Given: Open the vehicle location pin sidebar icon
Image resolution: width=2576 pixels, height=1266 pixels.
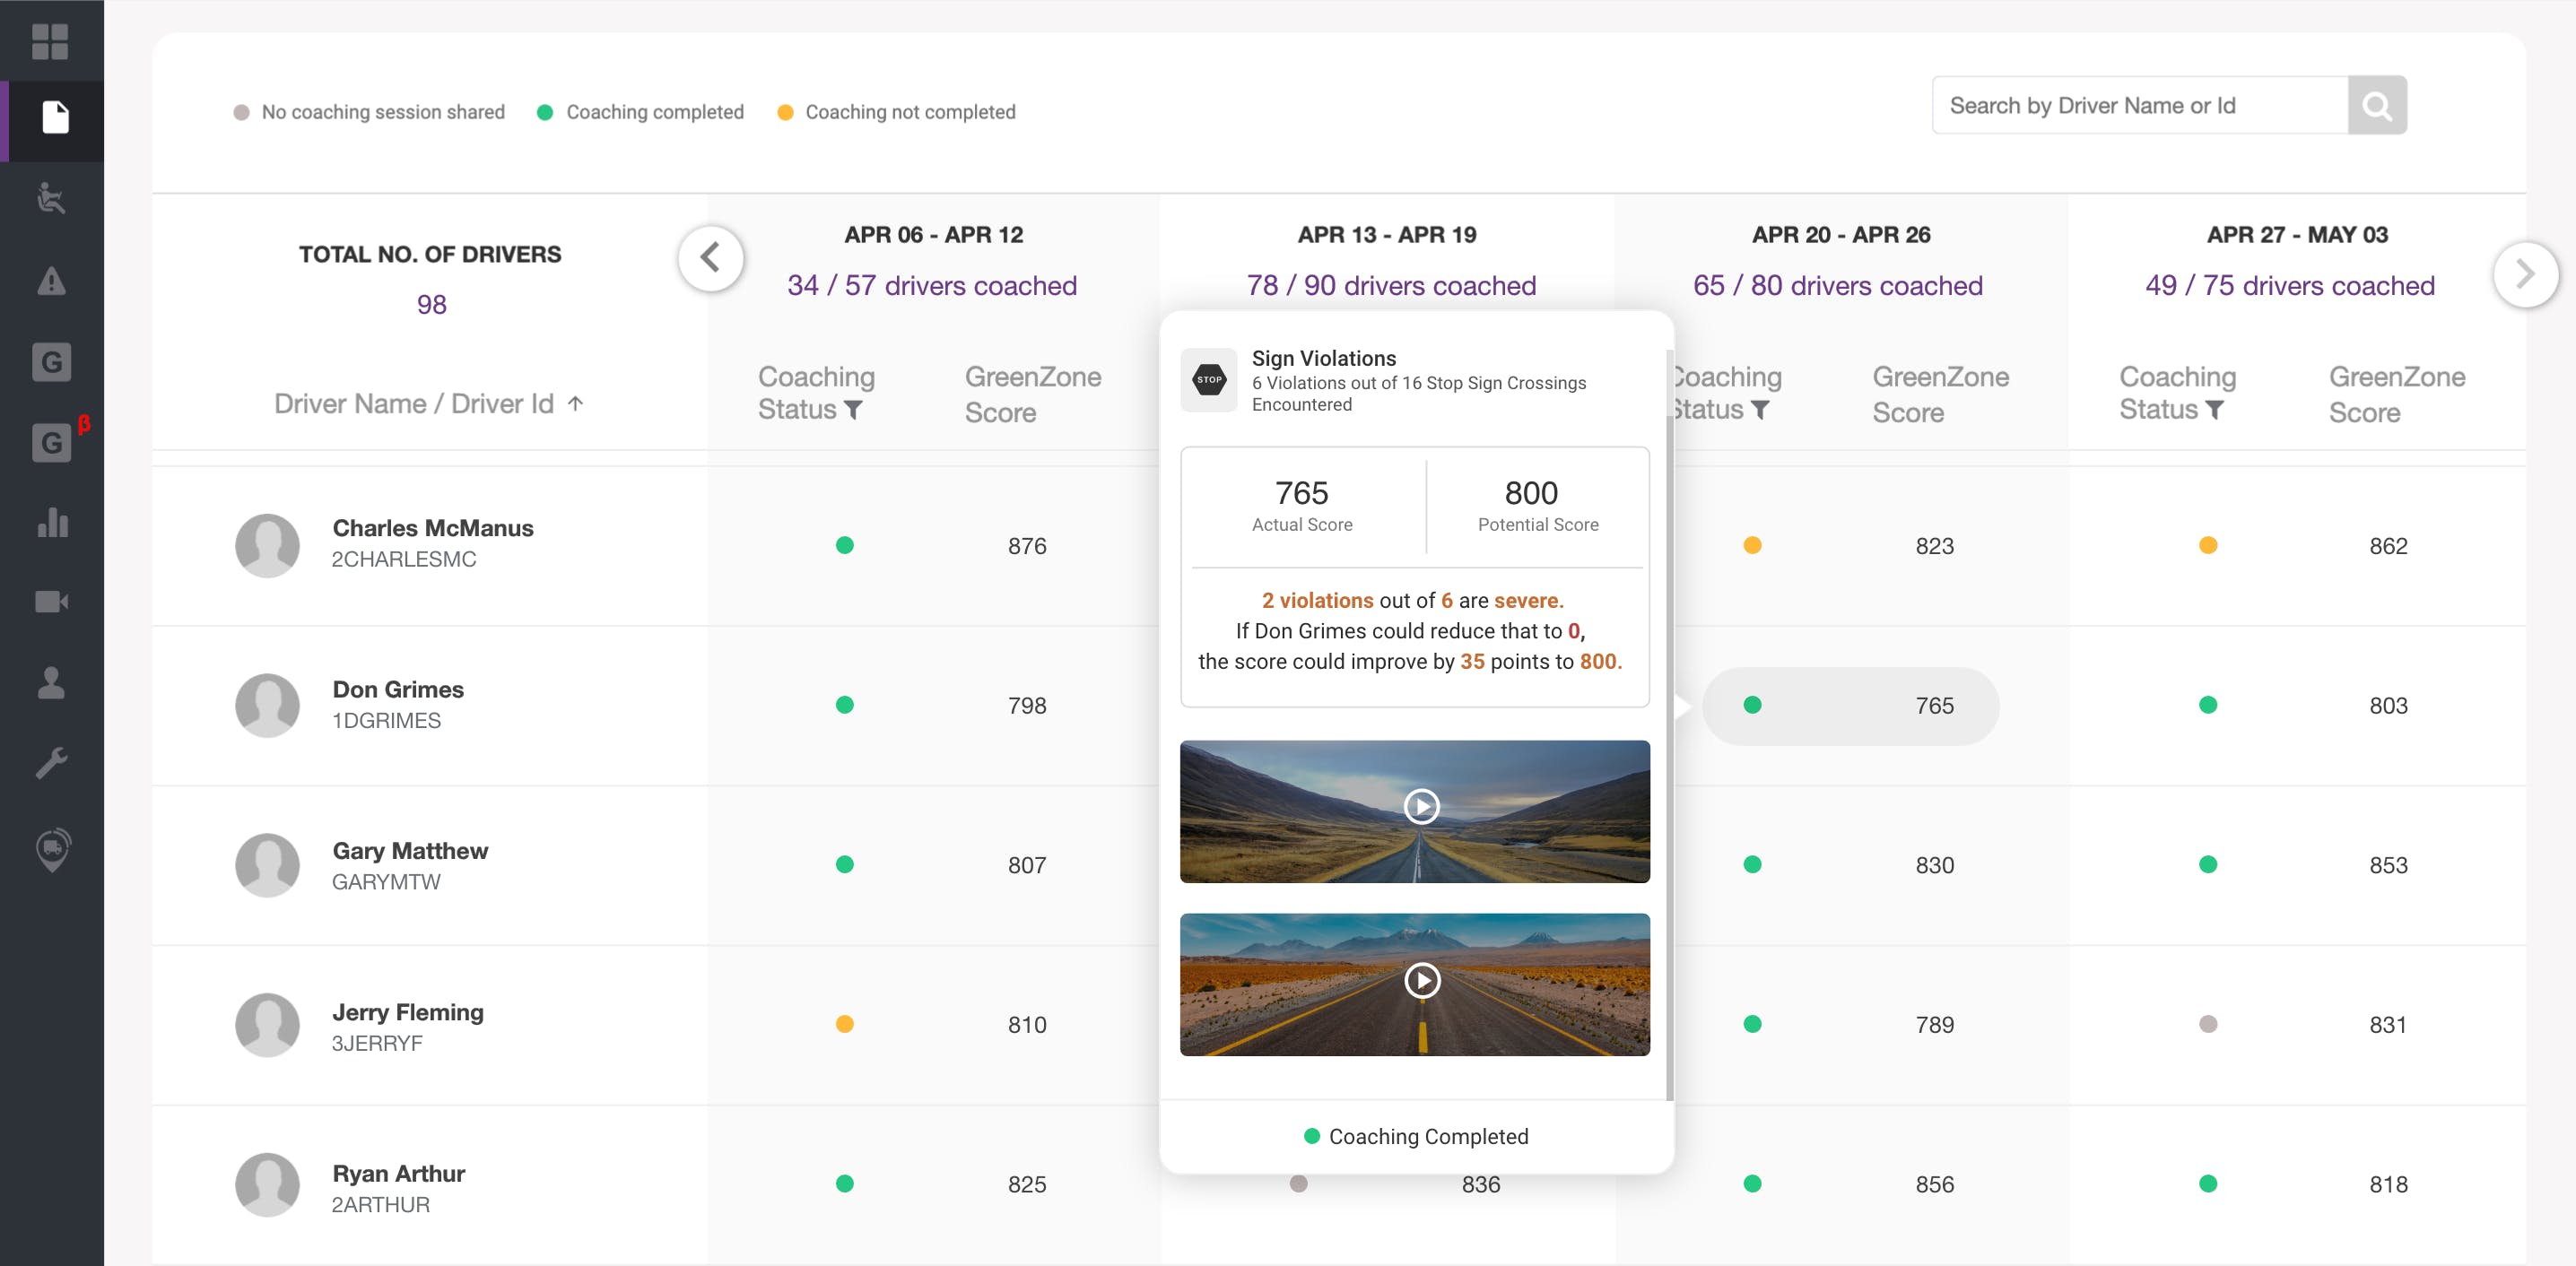Looking at the screenshot, I should pyautogui.click(x=53, y=850).
